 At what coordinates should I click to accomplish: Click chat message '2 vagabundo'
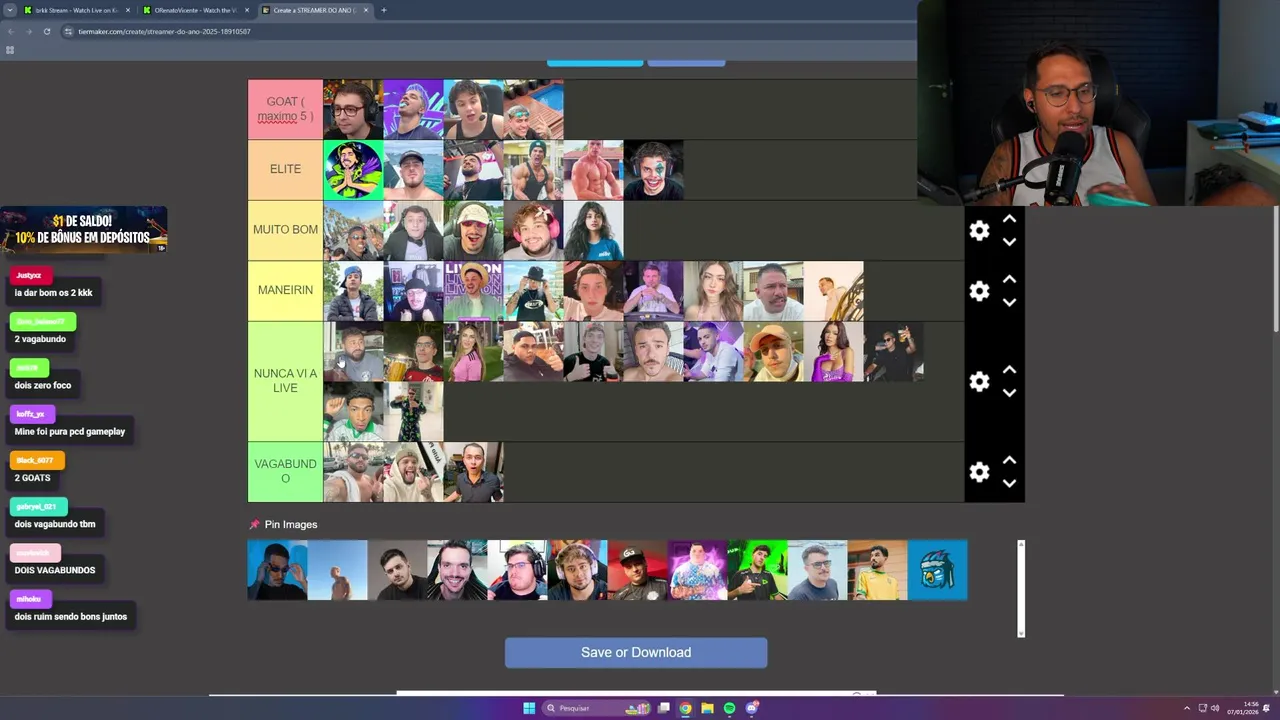coord(40,339)
